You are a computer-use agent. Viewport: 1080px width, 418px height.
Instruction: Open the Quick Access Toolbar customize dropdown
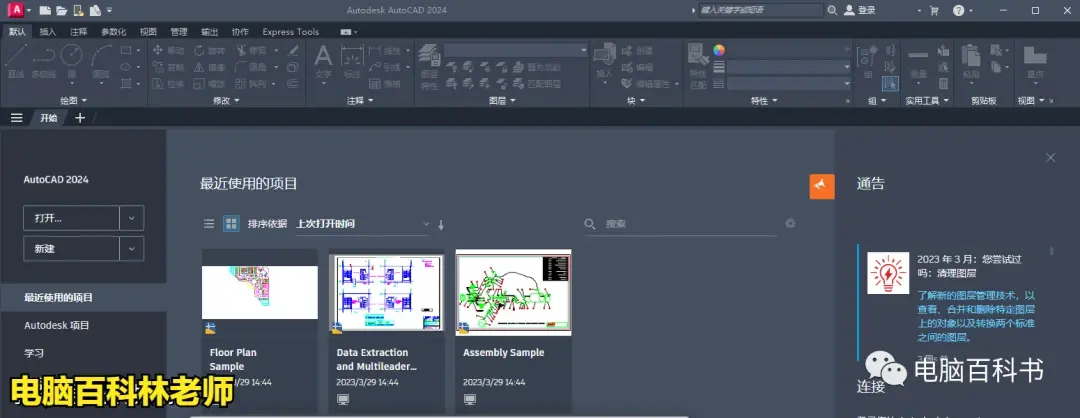[x=110, y=10]
